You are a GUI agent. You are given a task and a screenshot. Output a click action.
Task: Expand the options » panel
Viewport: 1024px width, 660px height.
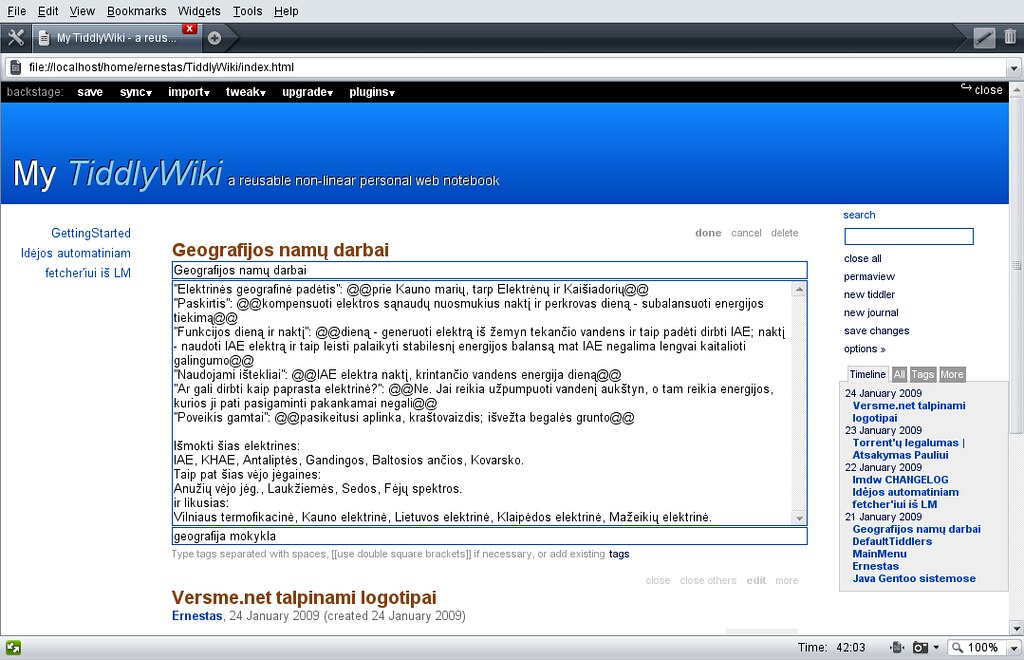[865, 349]
